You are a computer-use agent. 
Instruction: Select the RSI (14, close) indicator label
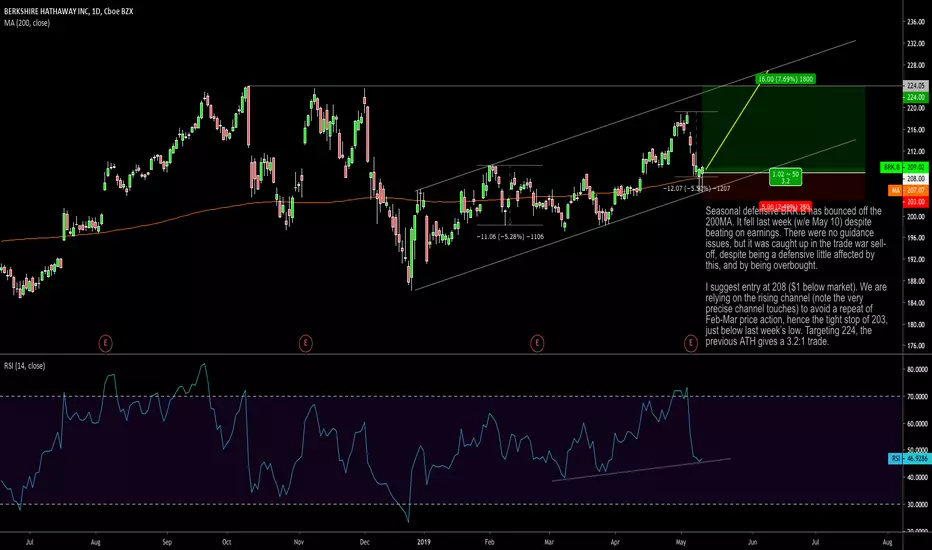point(24,366)
